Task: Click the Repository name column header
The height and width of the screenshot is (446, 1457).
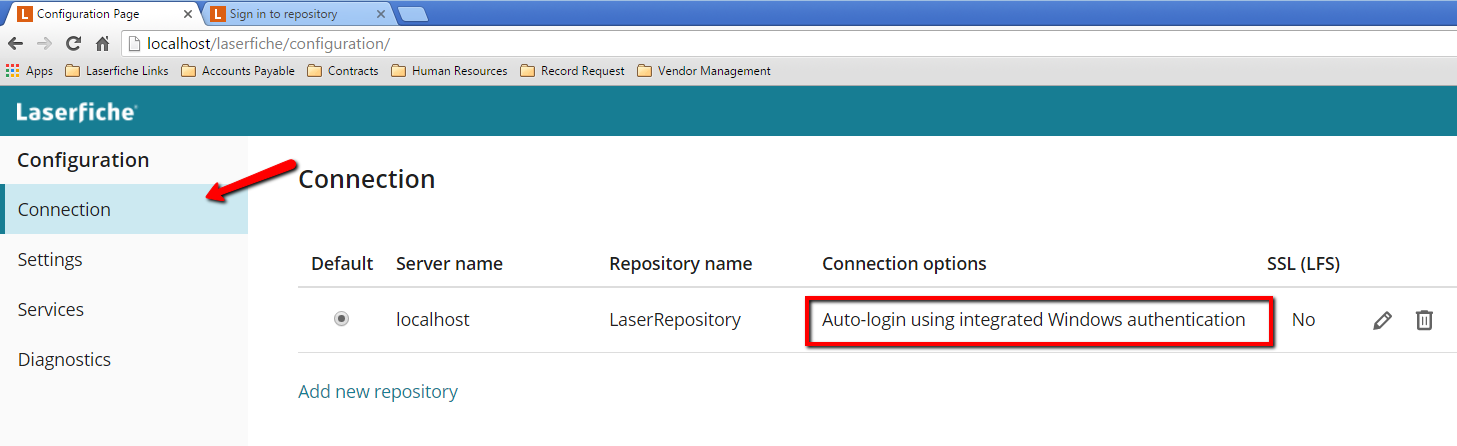Action: pos(680,264)
